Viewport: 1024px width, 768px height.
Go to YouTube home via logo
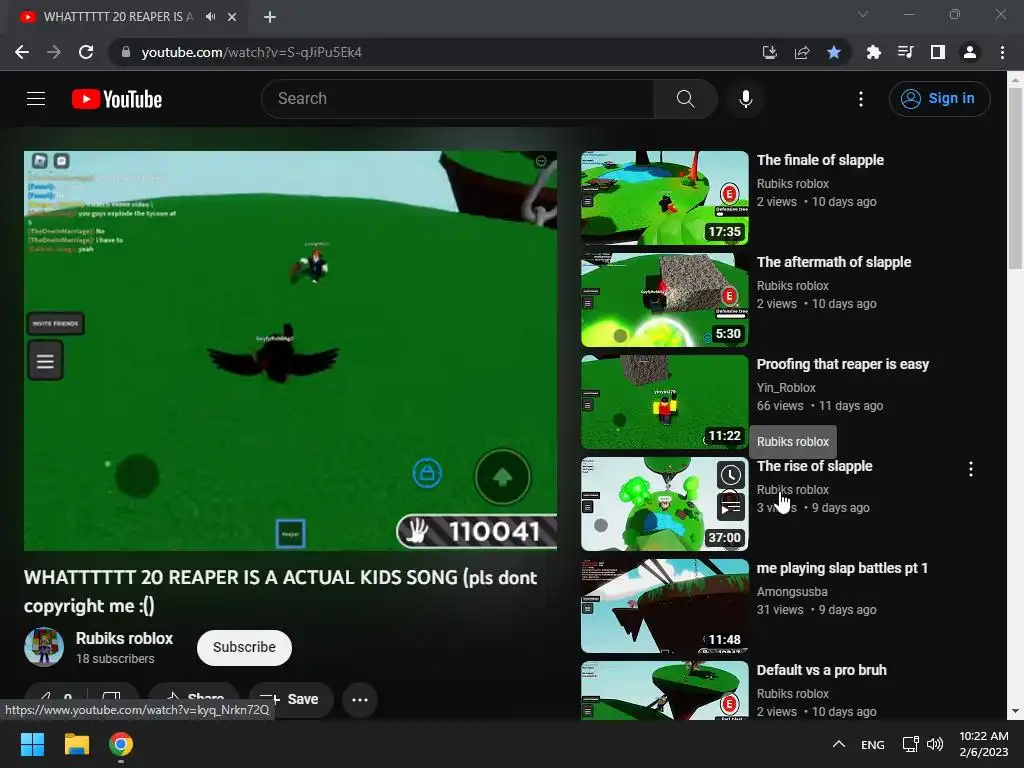[117, 99]
